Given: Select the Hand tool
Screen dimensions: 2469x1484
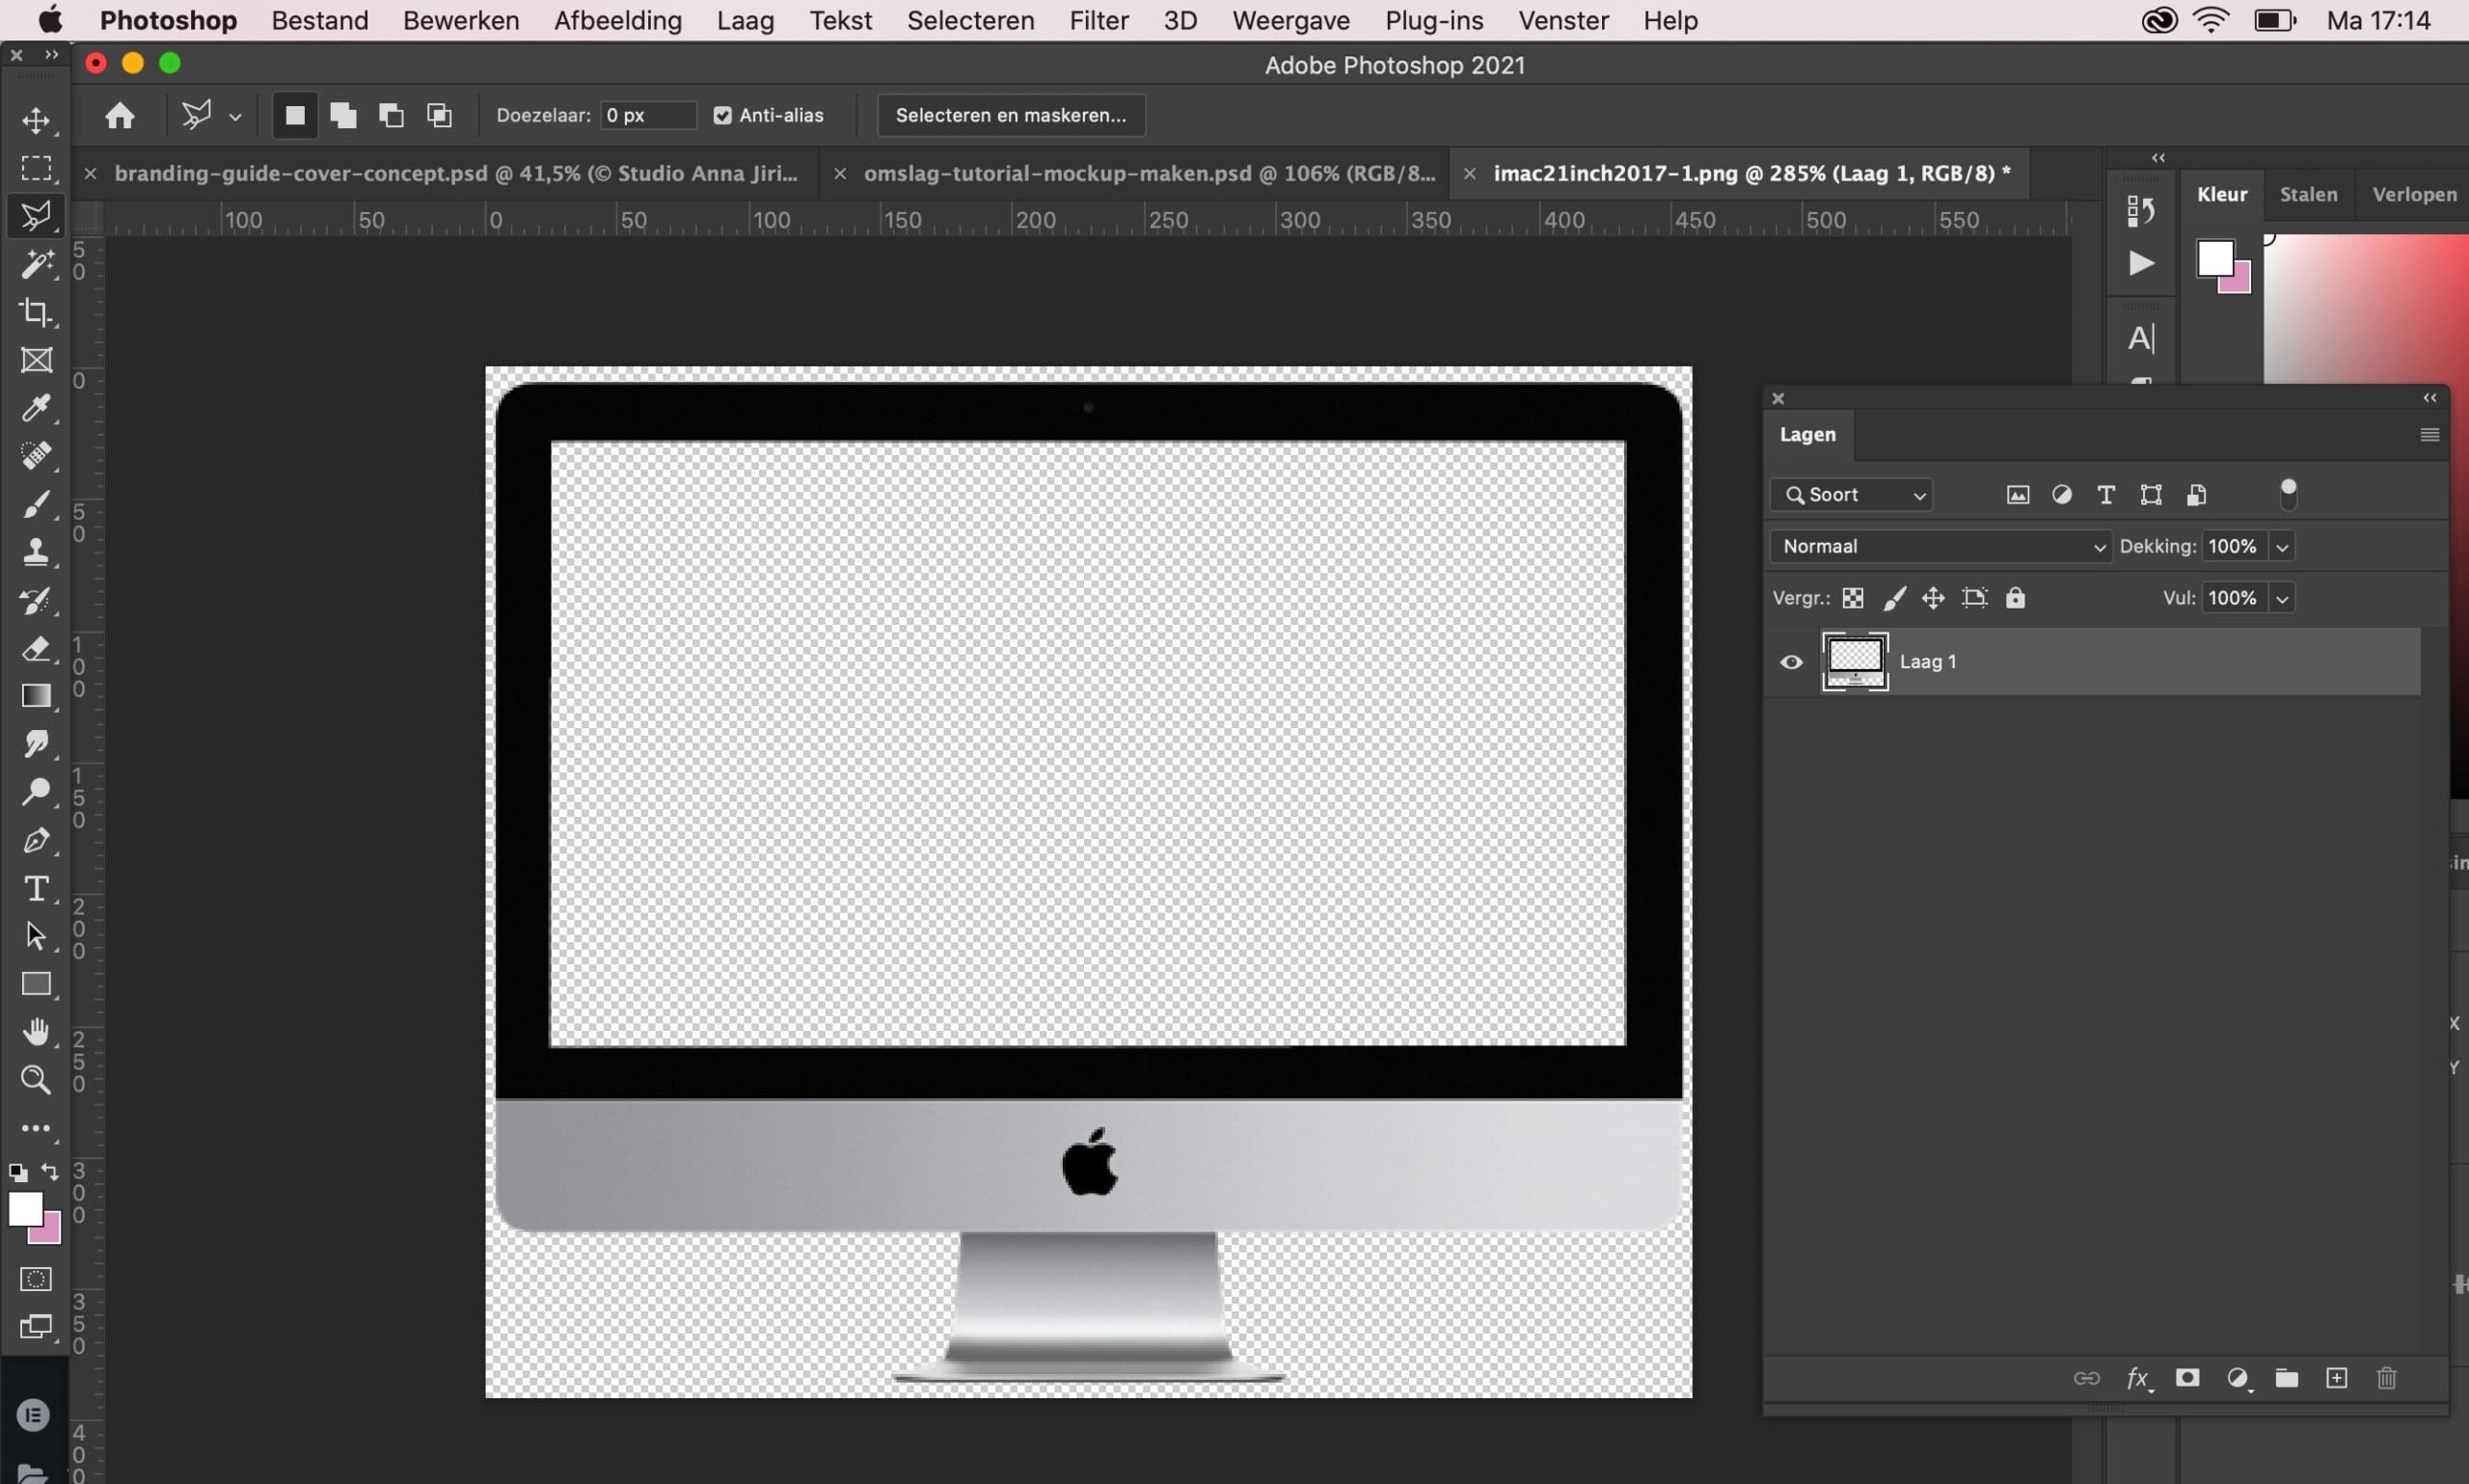Looking at the screenshot, I should tap(36, 1032).
